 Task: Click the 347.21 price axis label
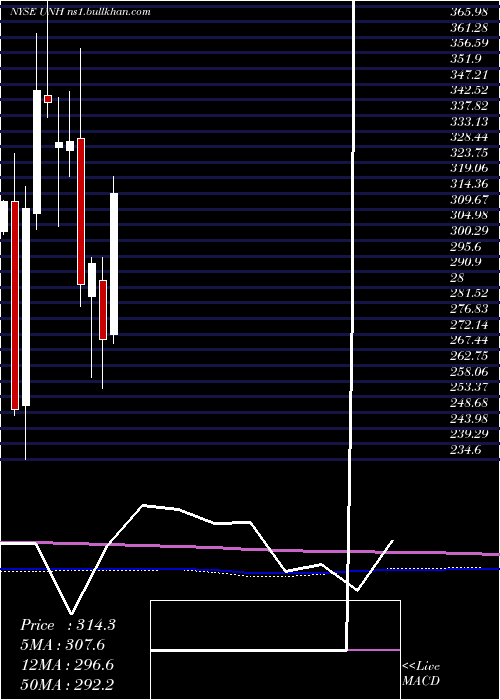point(469,75)
